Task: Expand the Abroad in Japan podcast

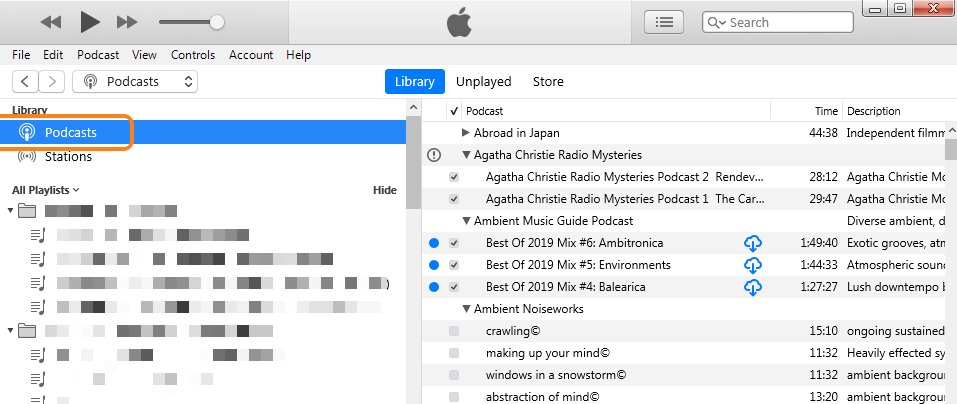Action: click(466, 132)
